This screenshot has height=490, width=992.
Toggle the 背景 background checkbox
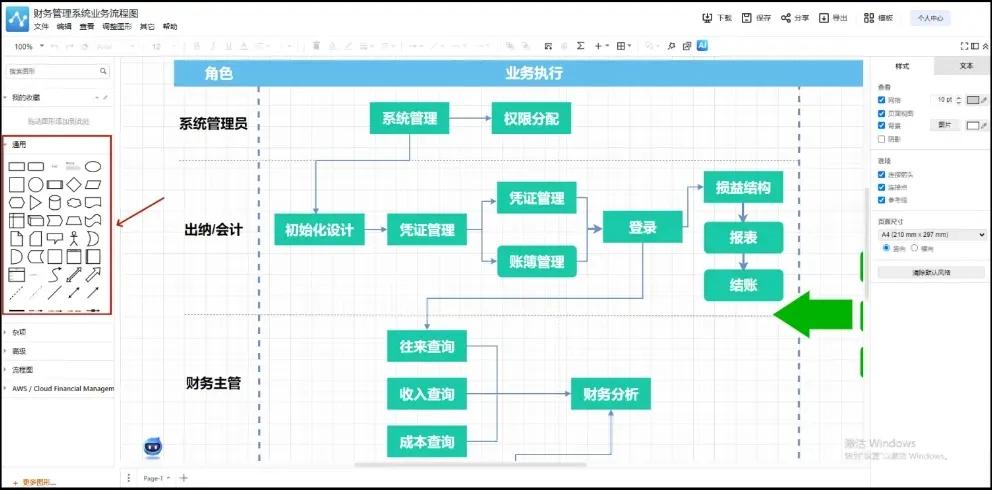882,126
